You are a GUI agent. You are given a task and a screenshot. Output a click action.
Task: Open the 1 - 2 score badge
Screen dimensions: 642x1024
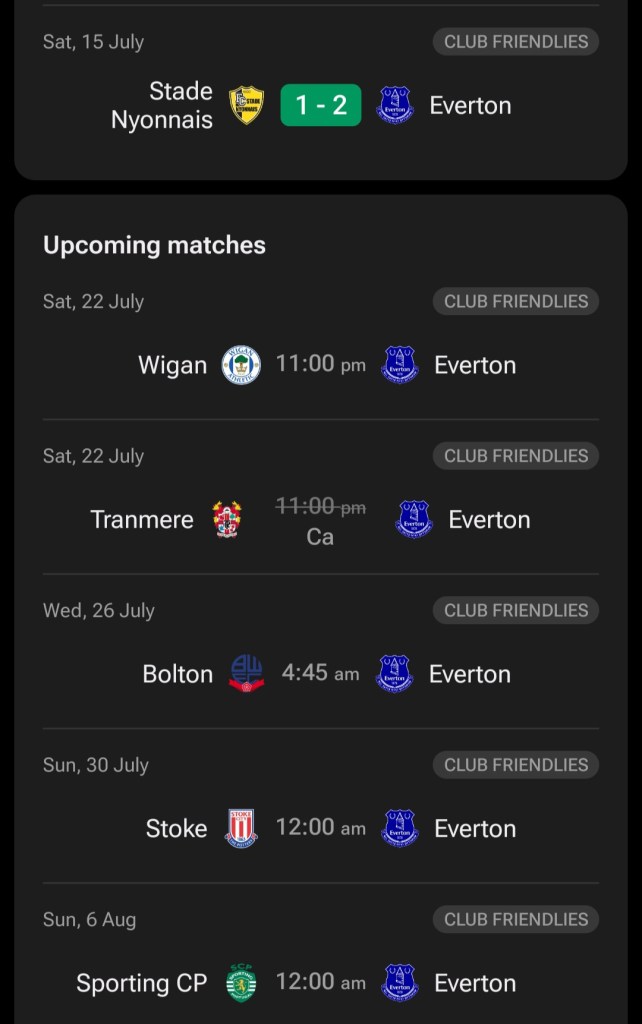click(x=321, y=105)
